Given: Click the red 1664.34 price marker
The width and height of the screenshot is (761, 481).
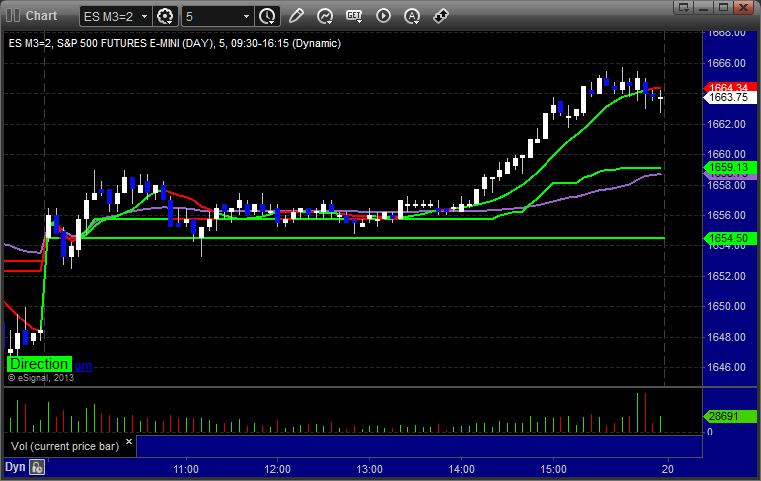Looking at the screenshot, I should (728, 88).
